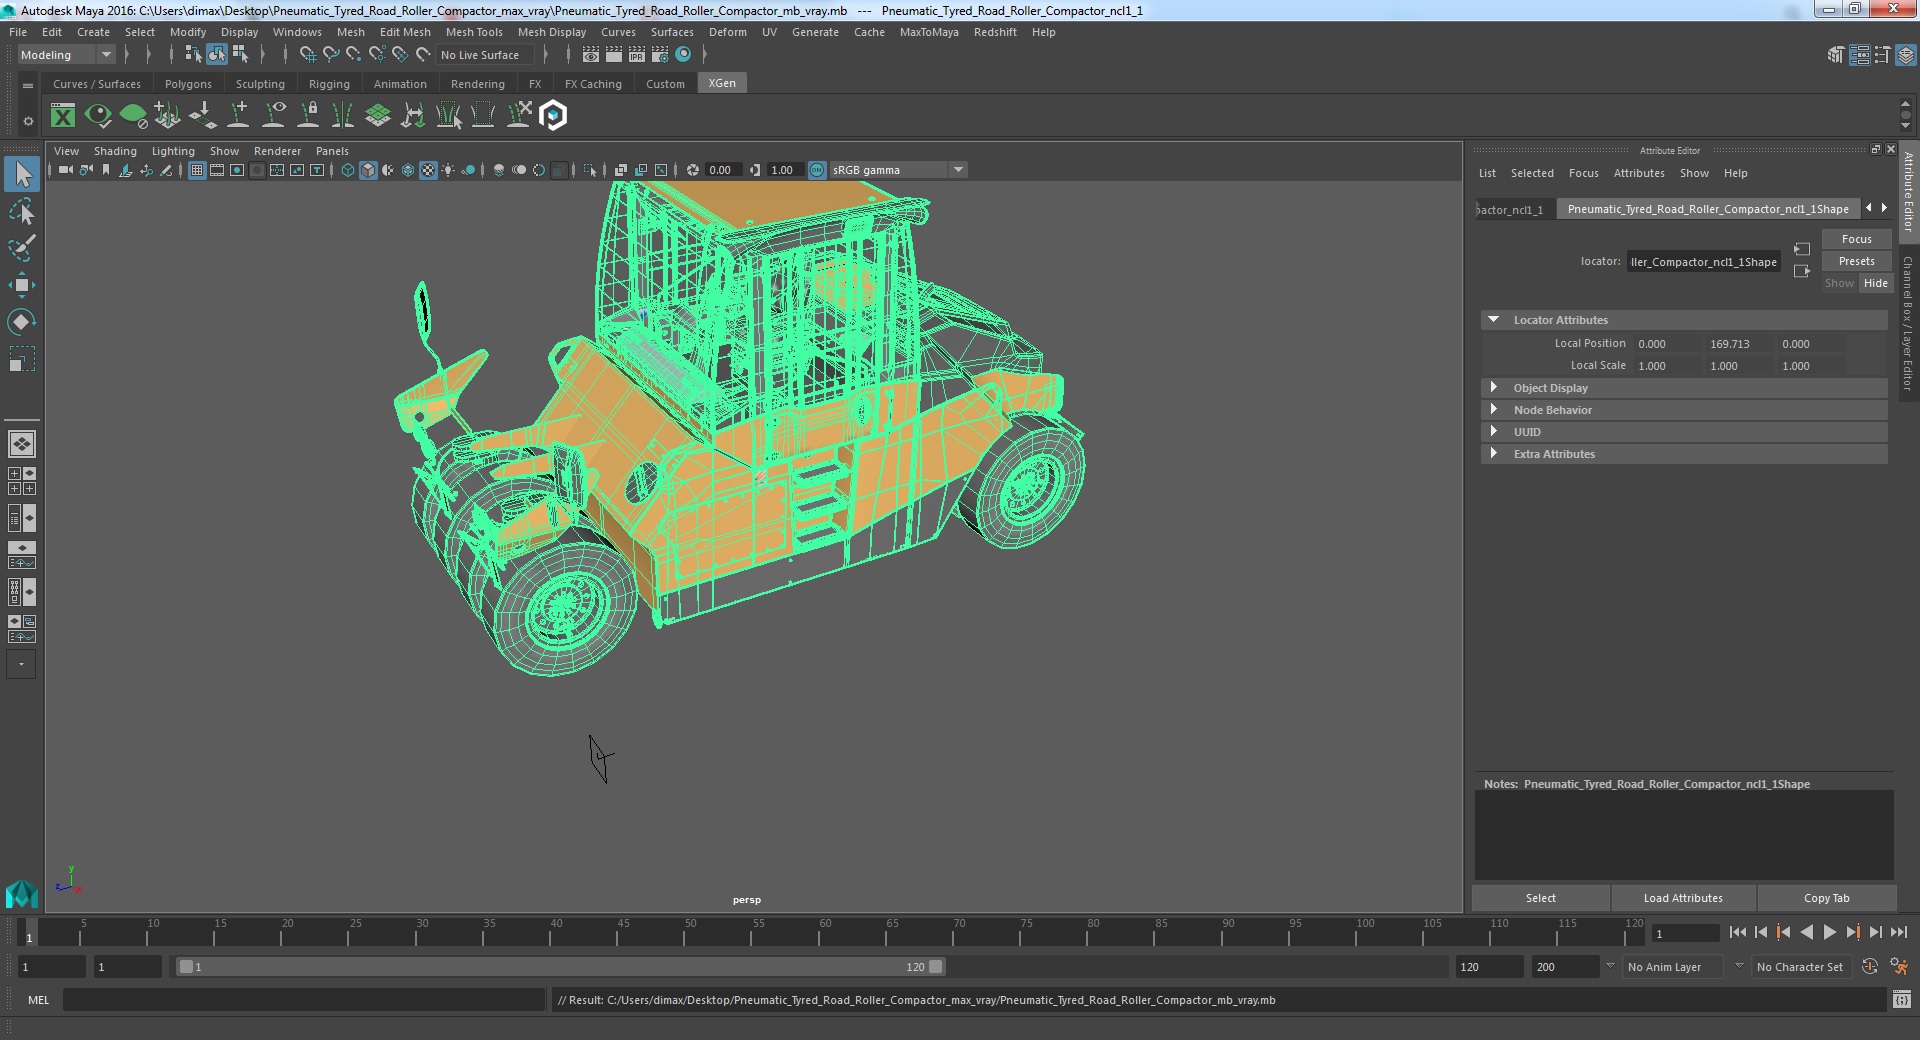Start IPR render from status line
Image resolution: width=1920 pixels, height=1040 pixels.
637,55
